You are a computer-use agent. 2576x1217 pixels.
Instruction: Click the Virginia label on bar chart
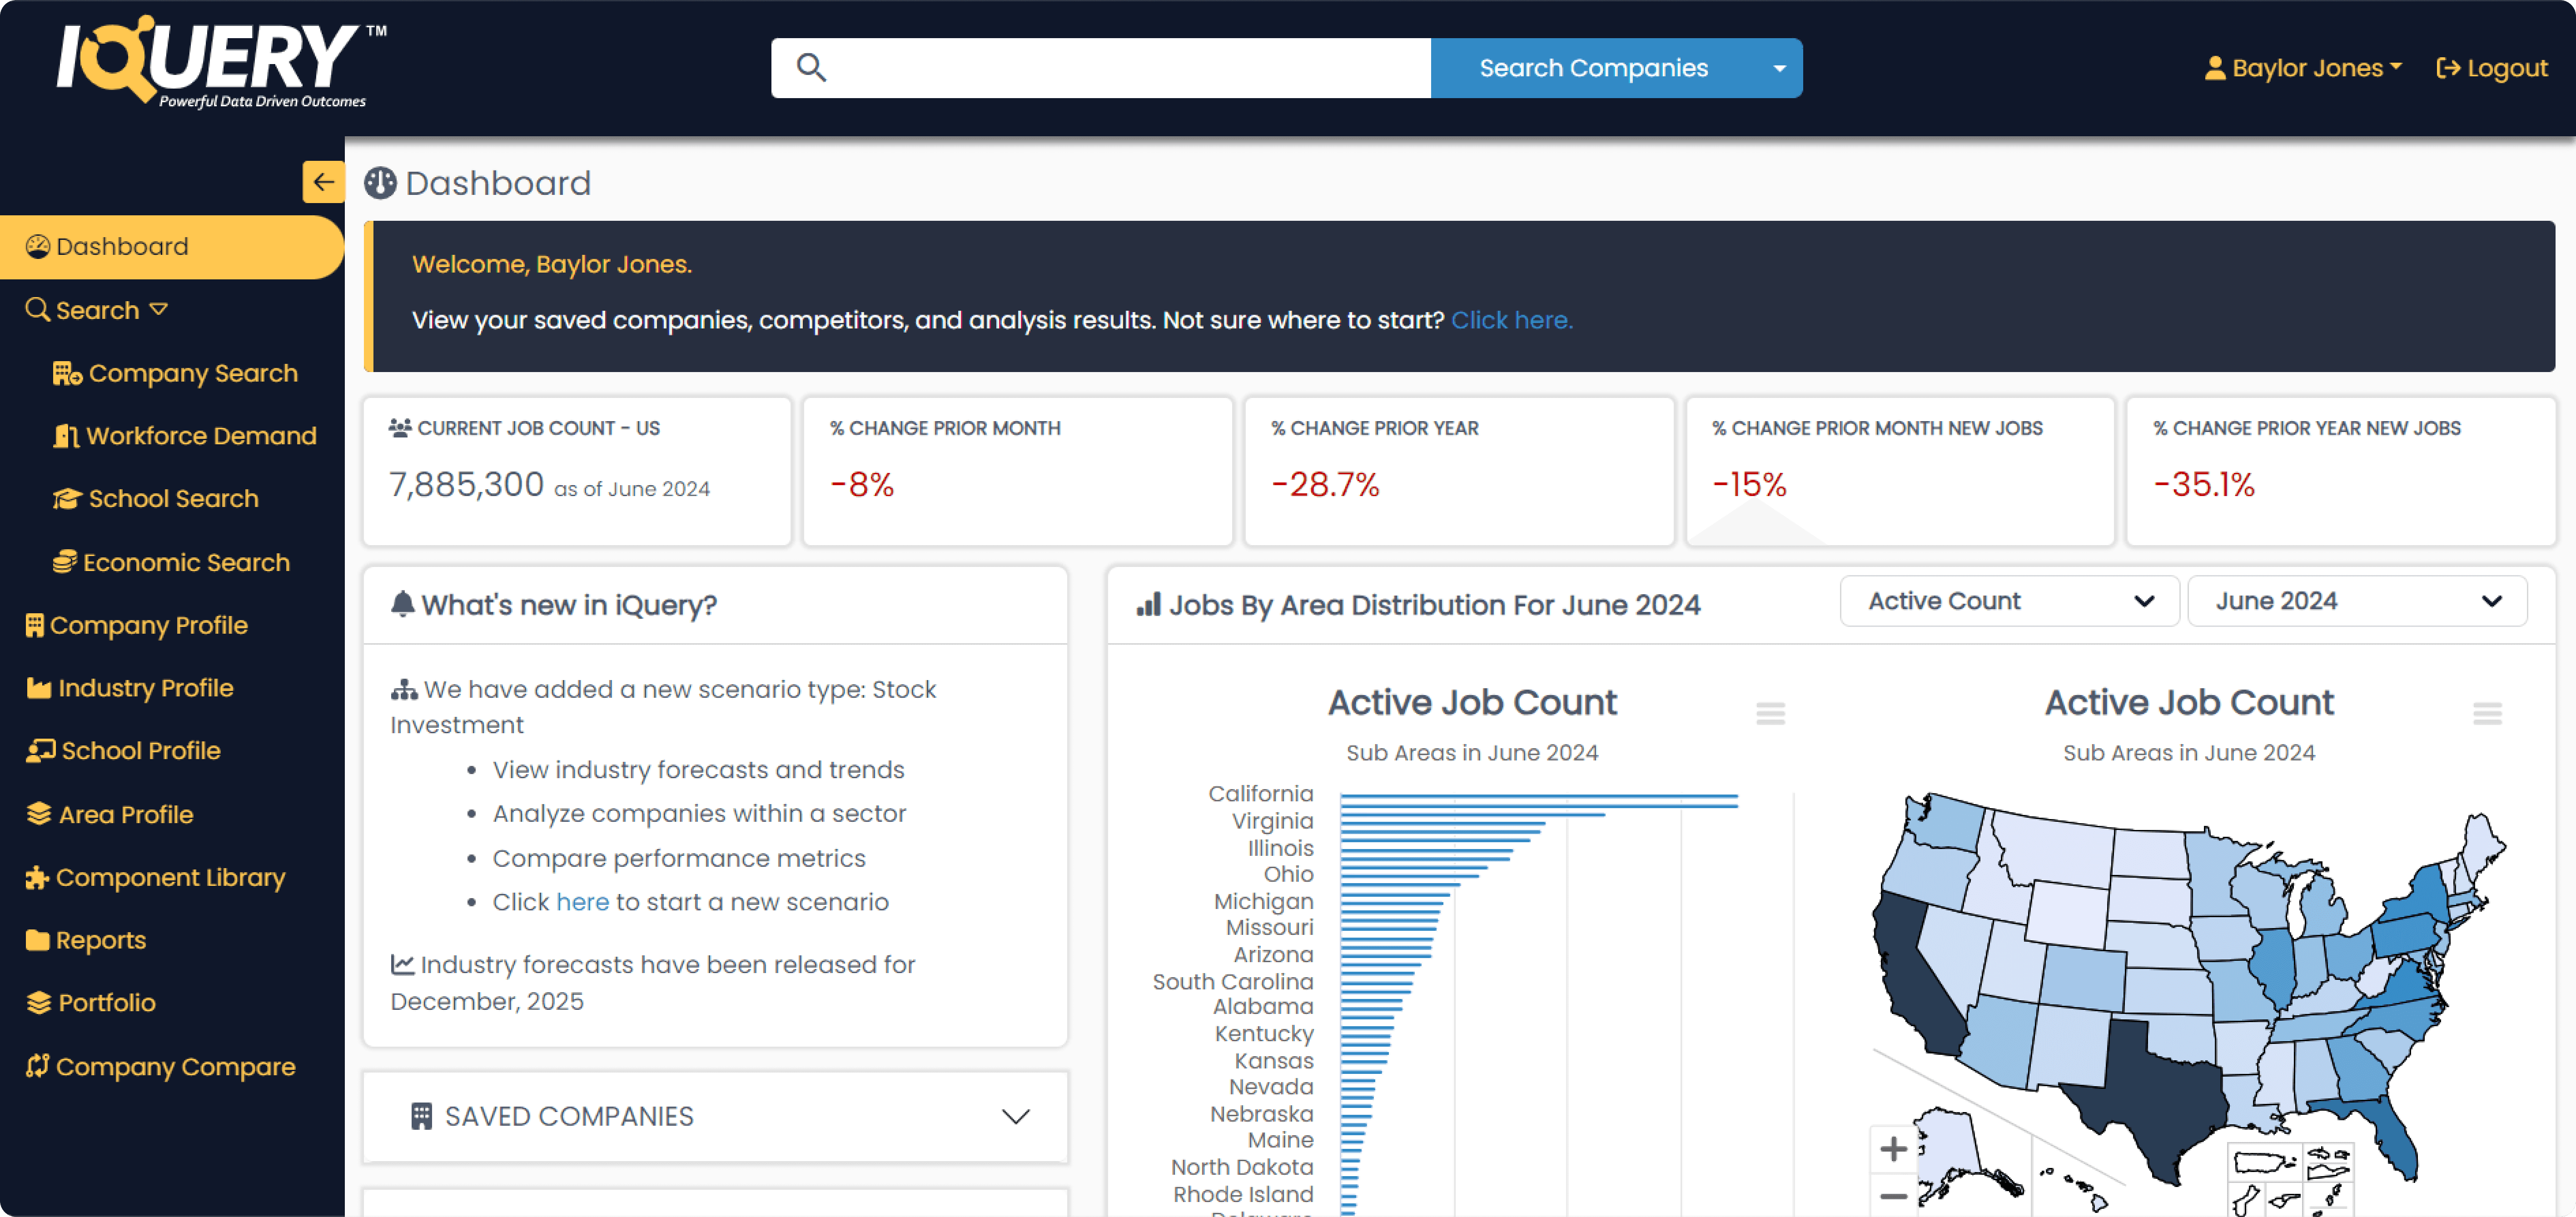tap(1272, 821)
